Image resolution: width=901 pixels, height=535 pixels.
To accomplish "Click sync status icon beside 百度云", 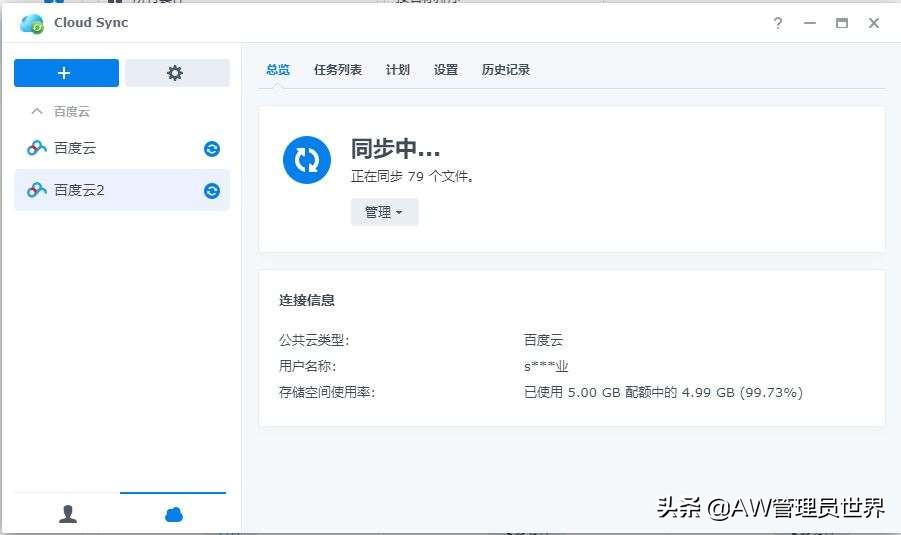I will [x=212, y=149].
